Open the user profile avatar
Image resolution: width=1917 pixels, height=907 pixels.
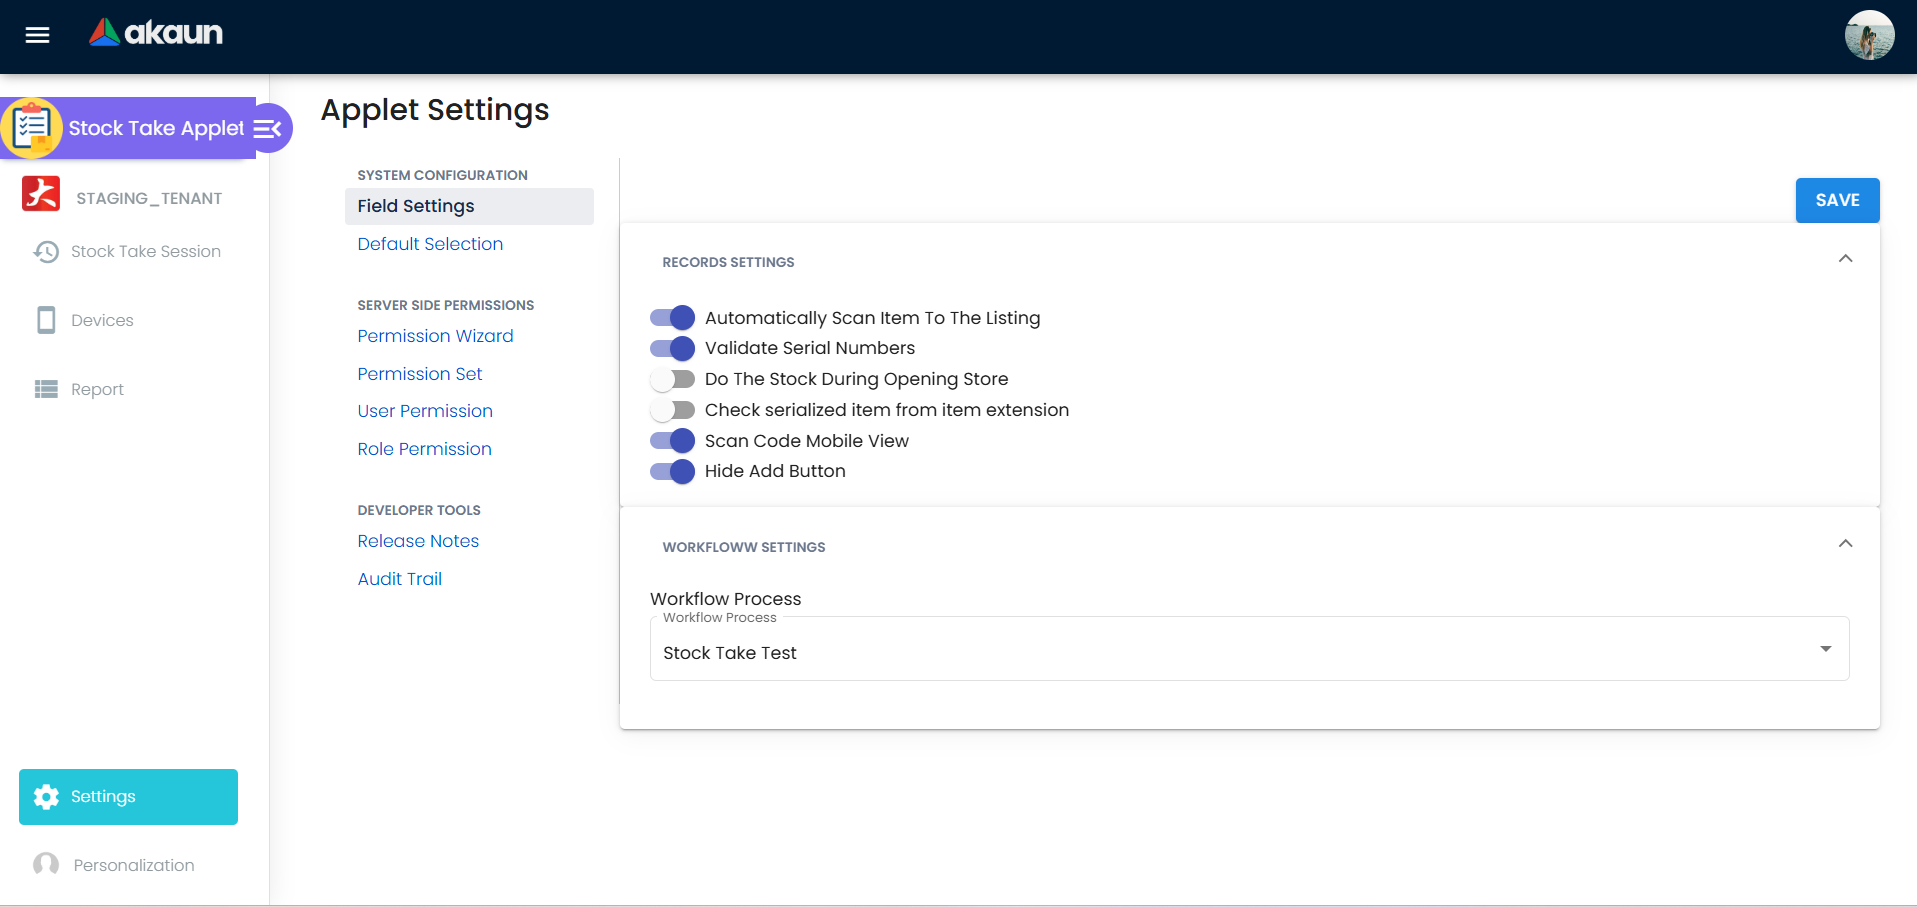[x=1868, y=36]
